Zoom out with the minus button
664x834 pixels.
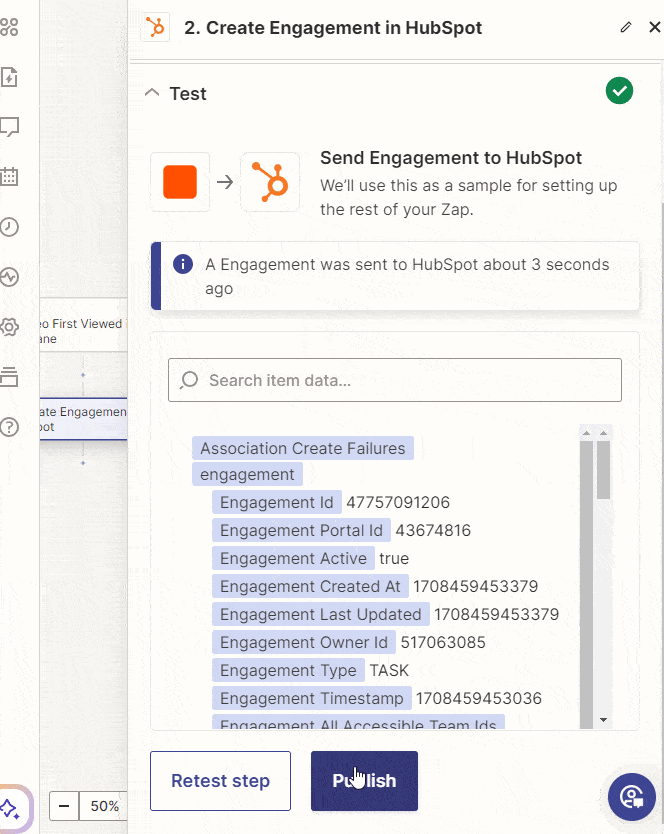(64, 806)
